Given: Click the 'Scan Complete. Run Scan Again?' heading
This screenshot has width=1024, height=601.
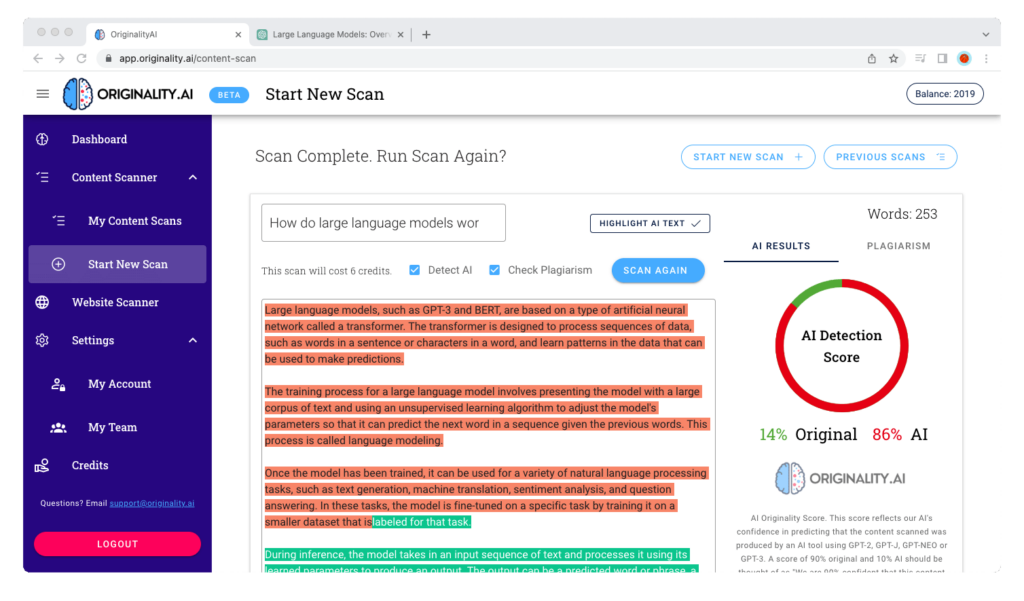Looking at the screenshot, I should click(x=381, y=156).
